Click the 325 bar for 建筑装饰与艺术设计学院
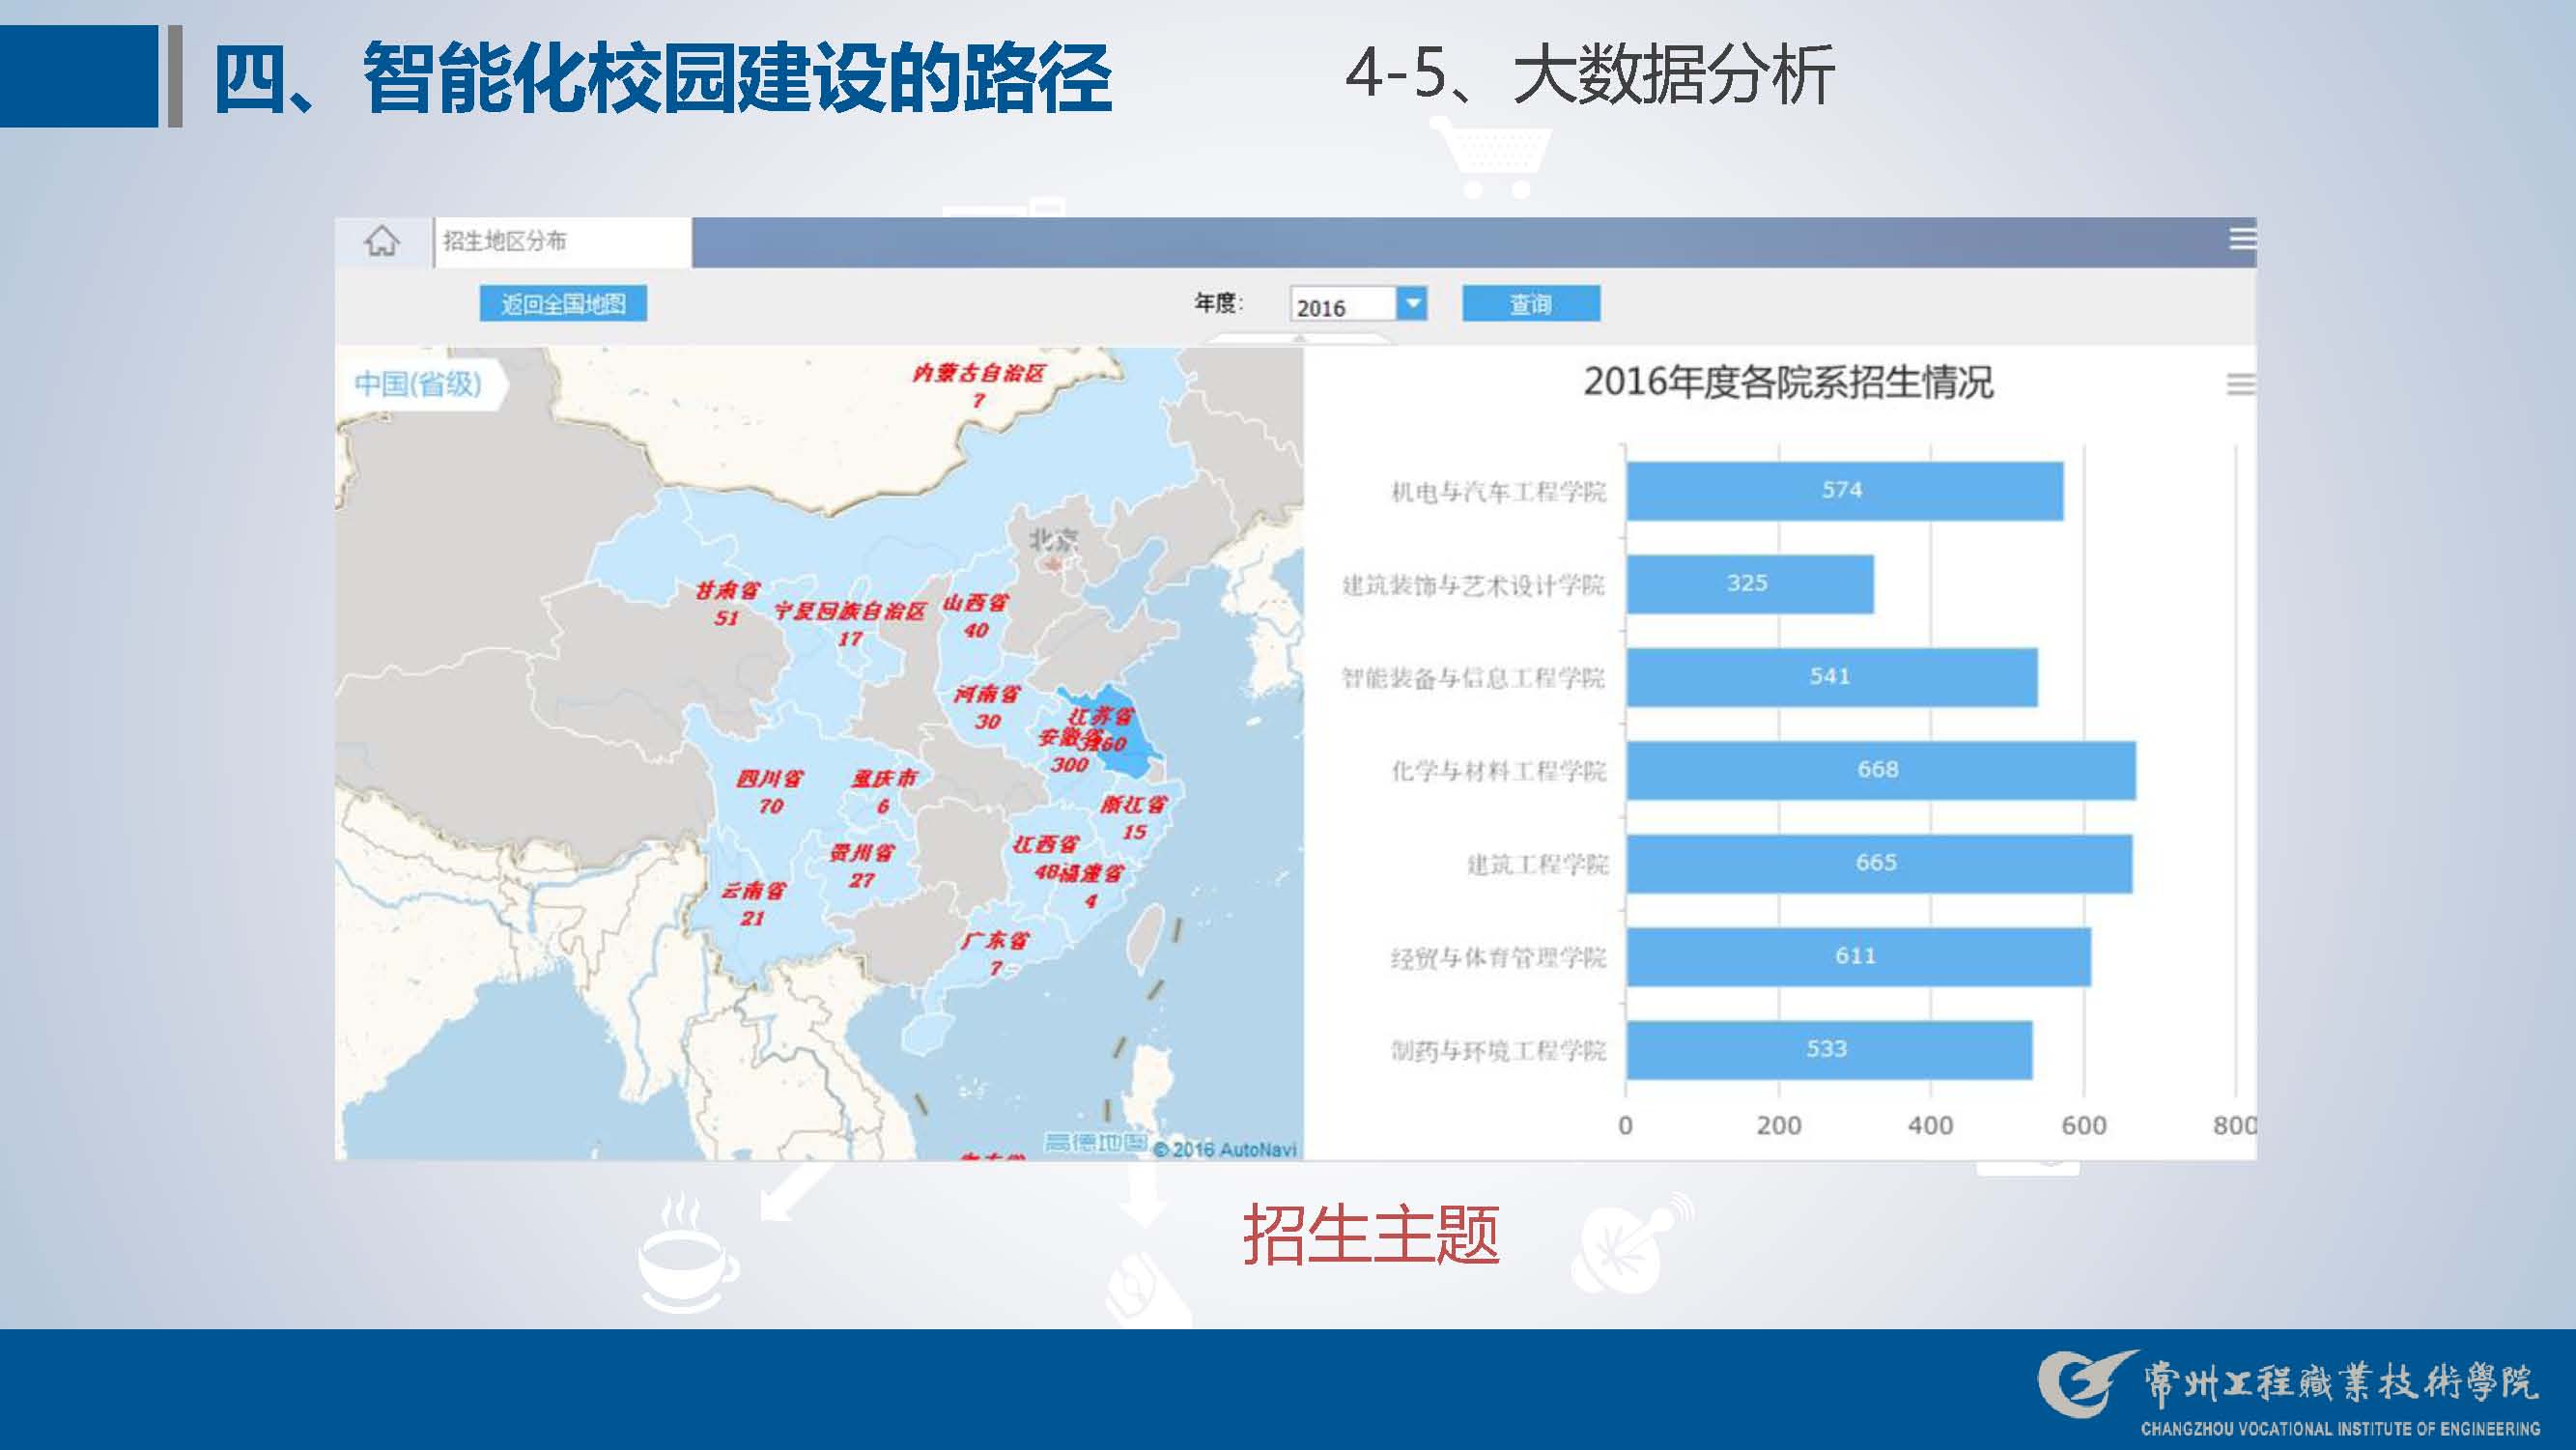 [1749, 584]
